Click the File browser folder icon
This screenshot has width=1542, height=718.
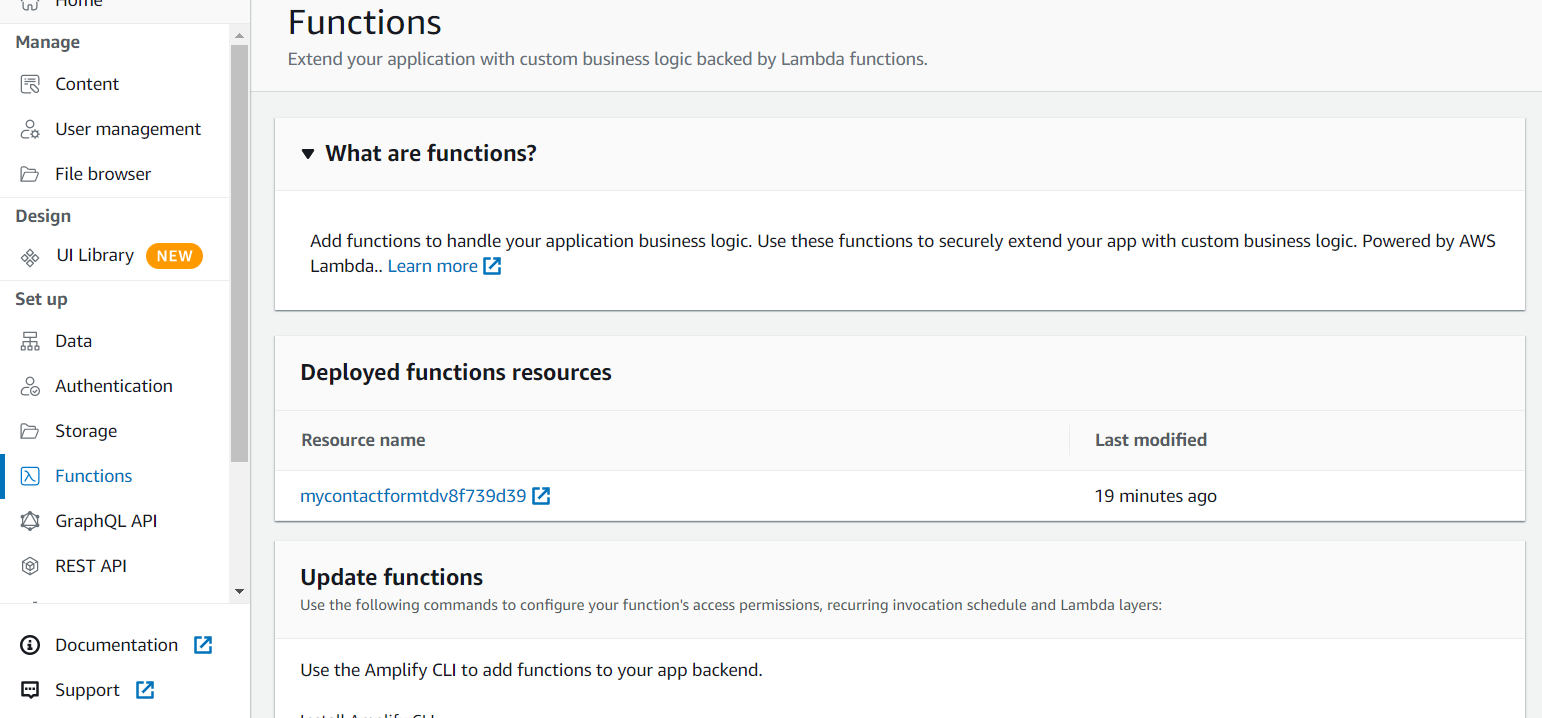click(30, 174)
